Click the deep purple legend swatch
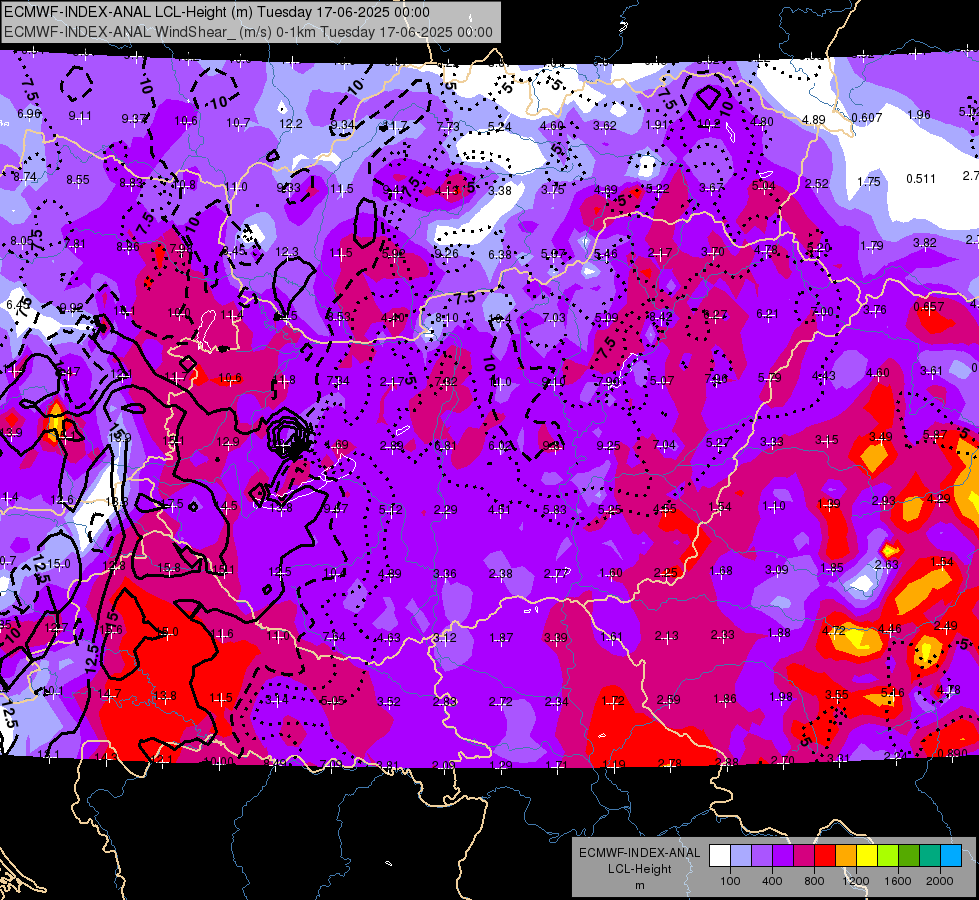This screenshot has height=900, width=979. pyautogui.click(x=783, y=856)
